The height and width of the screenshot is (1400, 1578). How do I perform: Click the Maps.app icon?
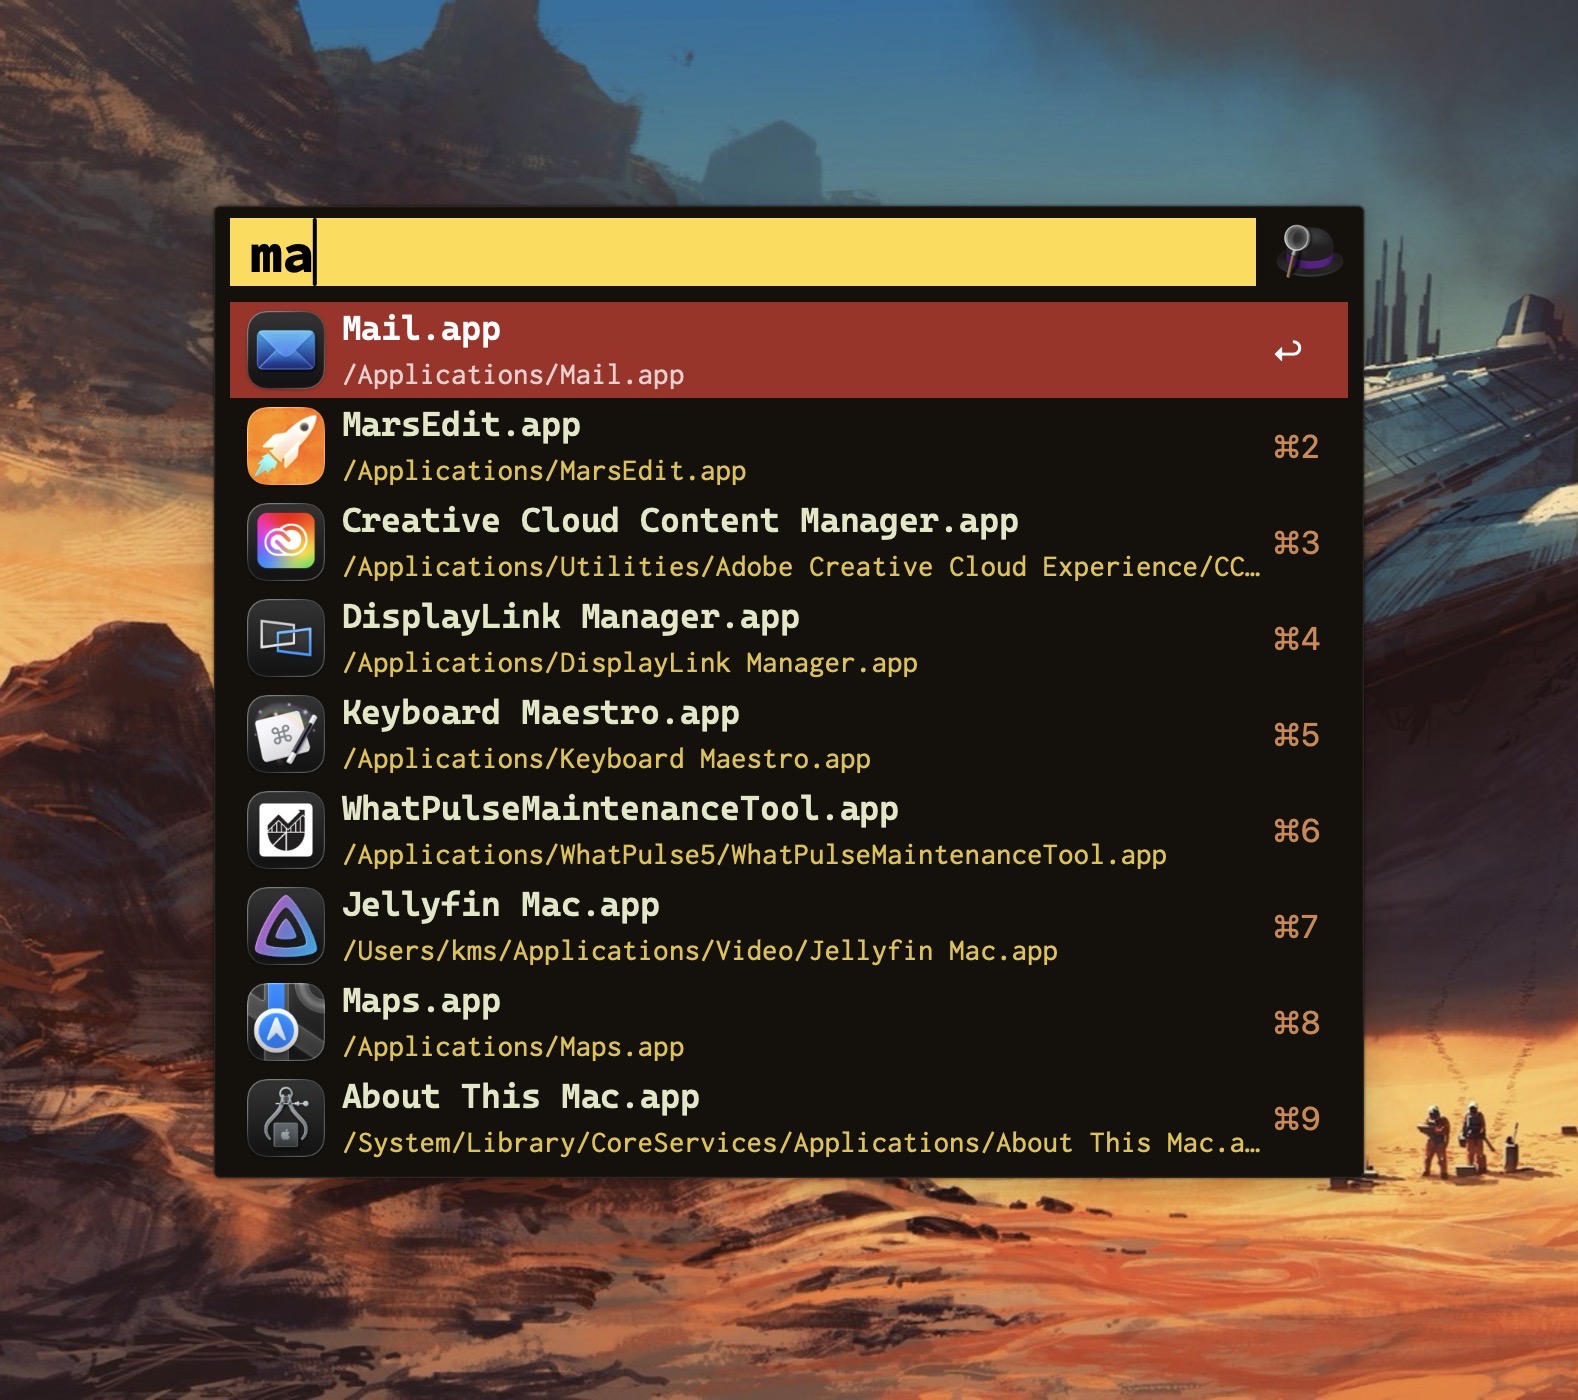[x=286, y=1022]
